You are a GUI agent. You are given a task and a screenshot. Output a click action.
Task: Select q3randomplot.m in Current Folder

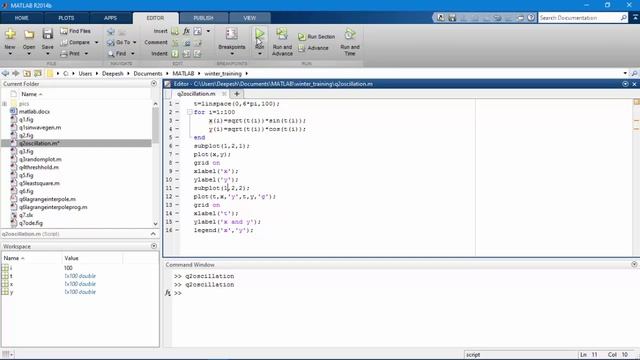click(40, 160)
